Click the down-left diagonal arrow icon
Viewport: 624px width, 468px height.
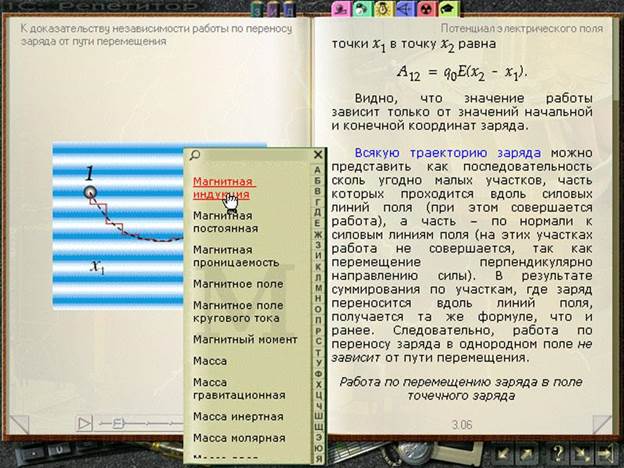504,453
